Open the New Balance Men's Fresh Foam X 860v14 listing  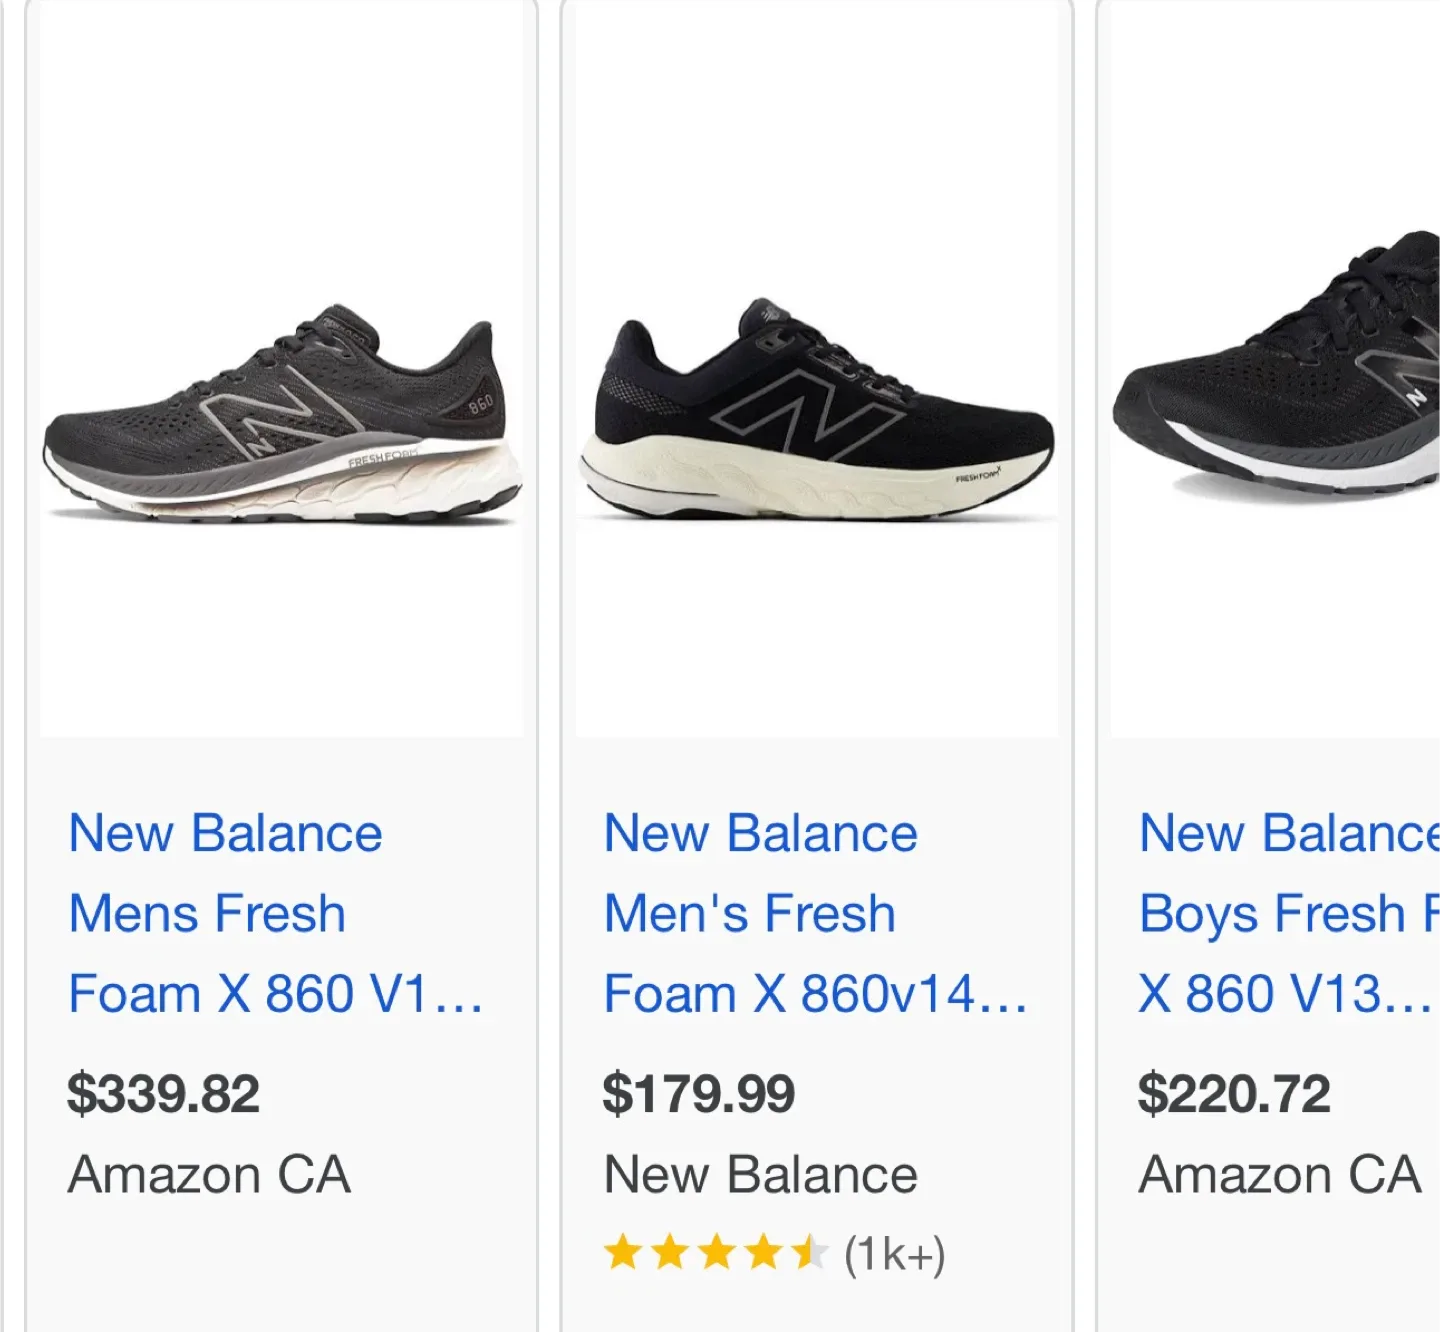[762, 912]
